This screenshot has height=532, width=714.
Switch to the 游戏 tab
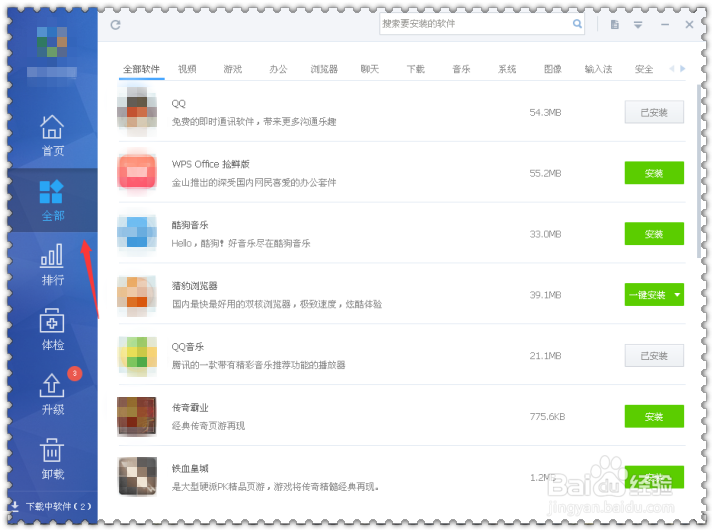click(x=233, y=69)
